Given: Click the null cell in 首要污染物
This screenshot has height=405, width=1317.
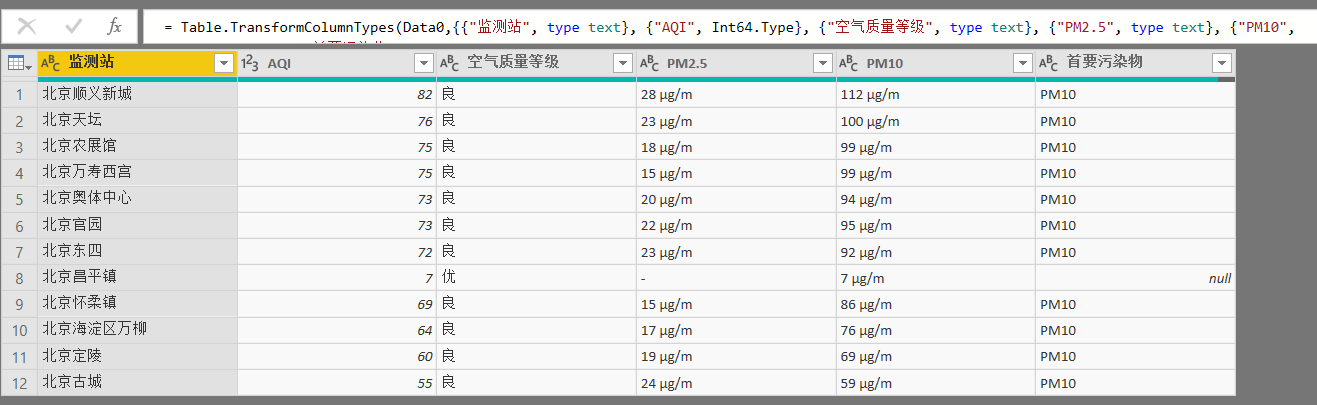Looking at the screenshot, I should (1135, 278).
